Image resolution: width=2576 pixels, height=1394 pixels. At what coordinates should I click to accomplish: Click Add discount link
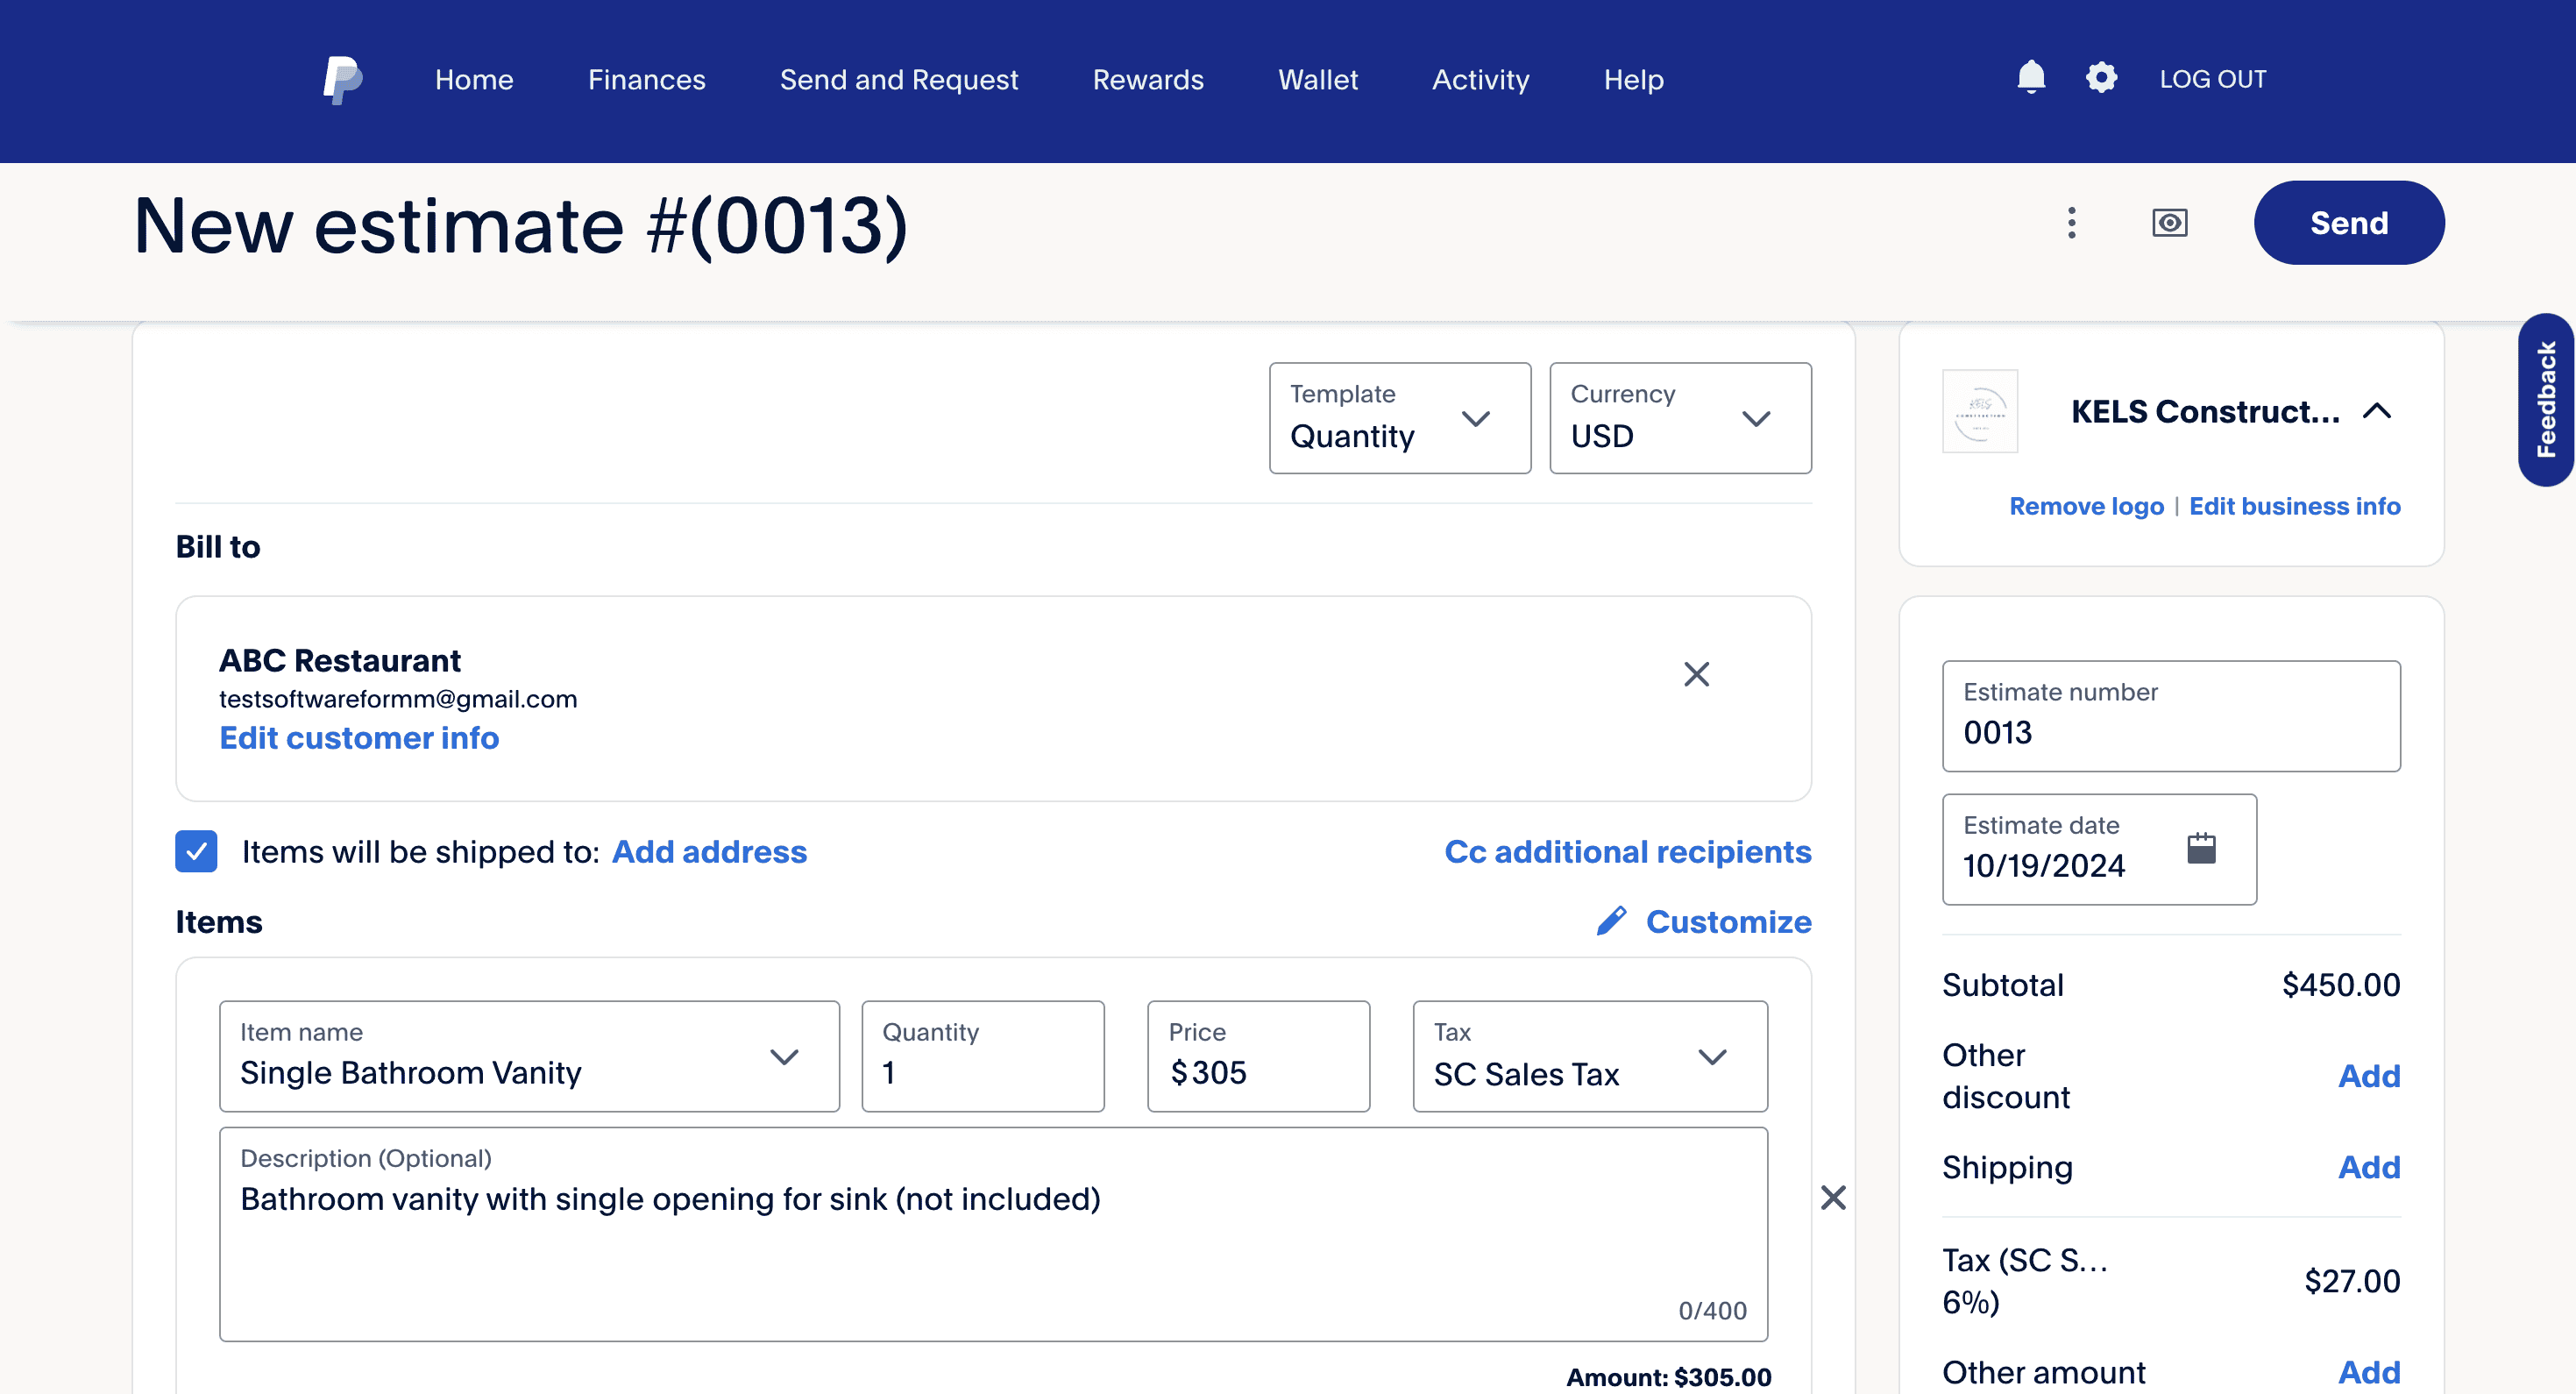point(2370,1077)
